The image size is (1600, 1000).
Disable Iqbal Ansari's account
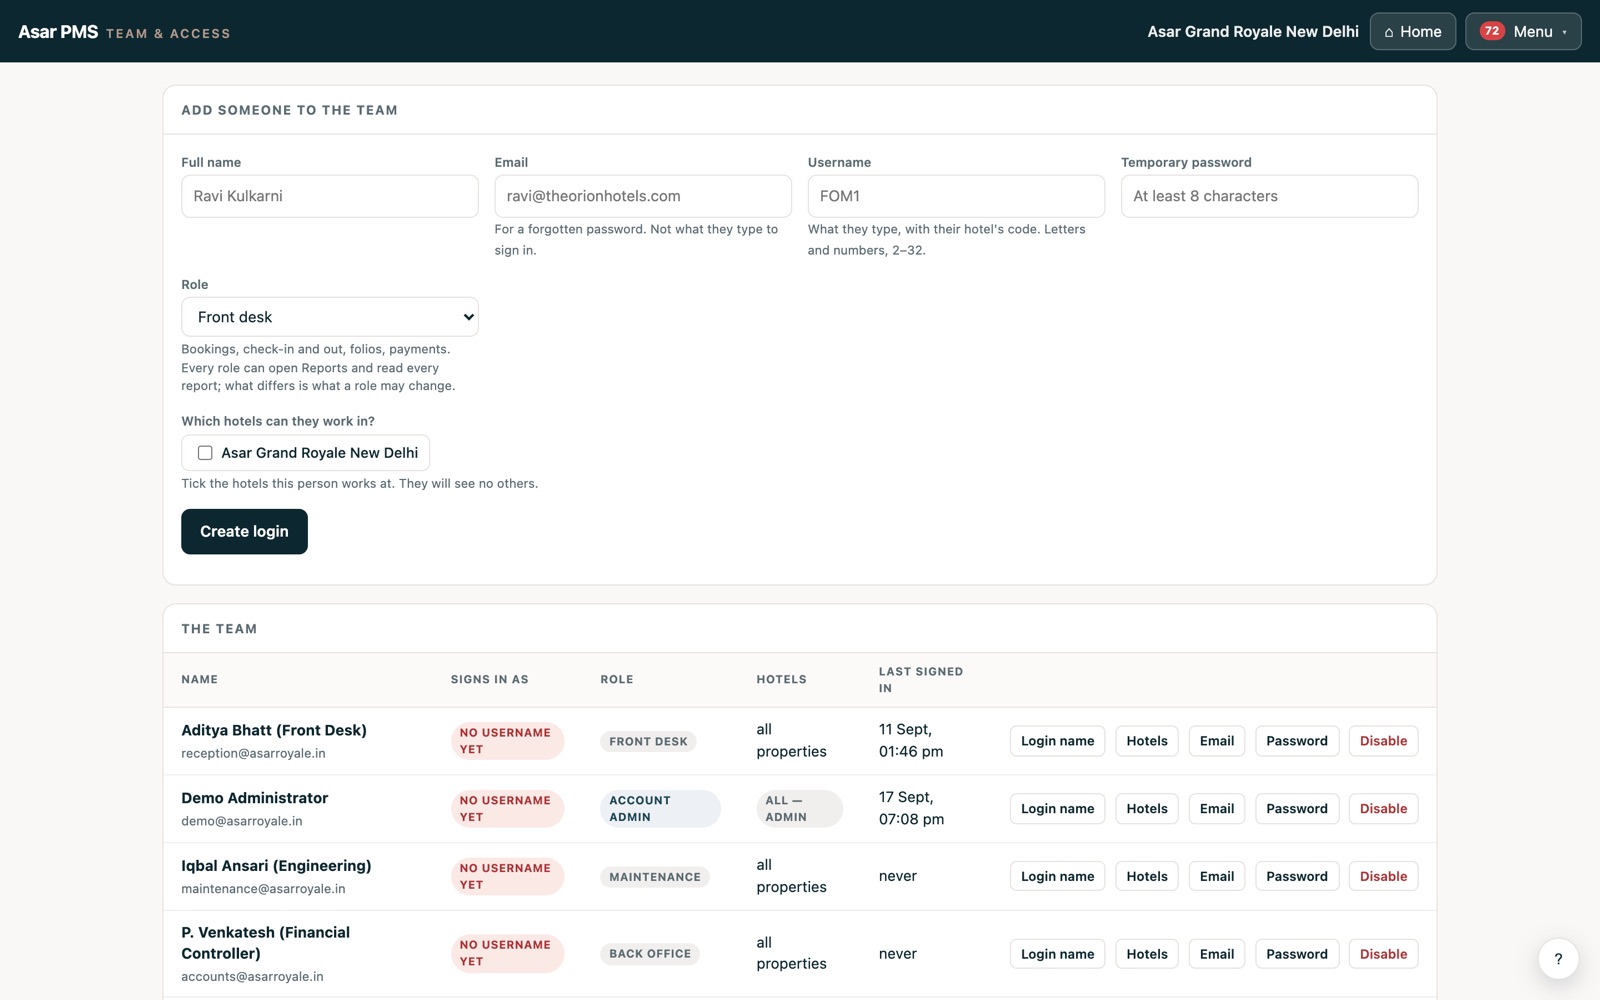point(1383,877)
